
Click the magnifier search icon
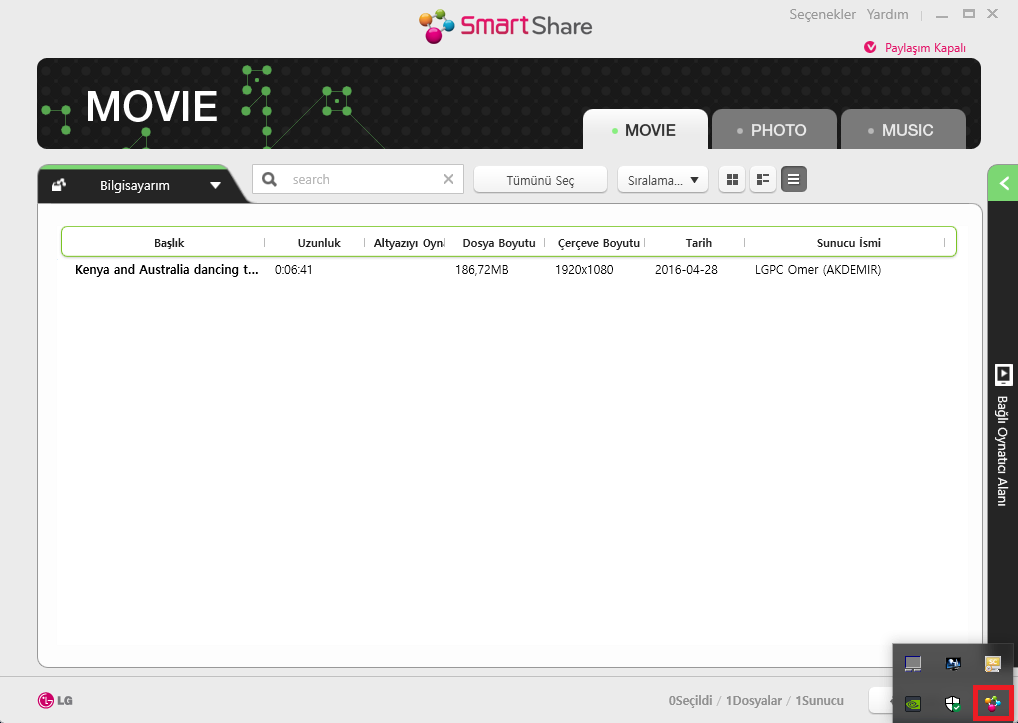(x=269, y=180)
